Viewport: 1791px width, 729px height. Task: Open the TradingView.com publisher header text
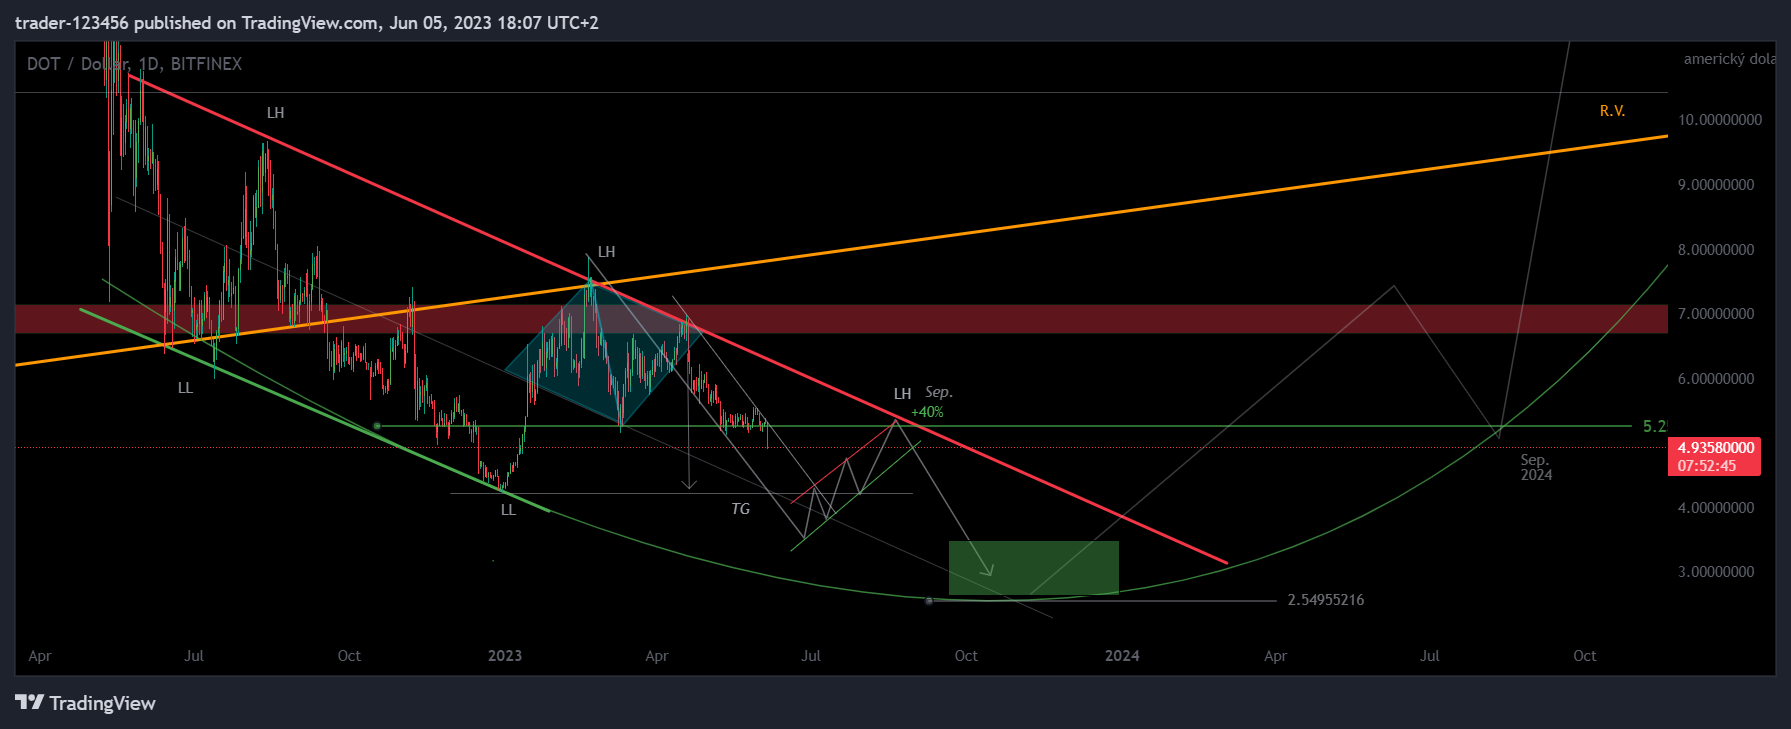click(x=307, y=22)
